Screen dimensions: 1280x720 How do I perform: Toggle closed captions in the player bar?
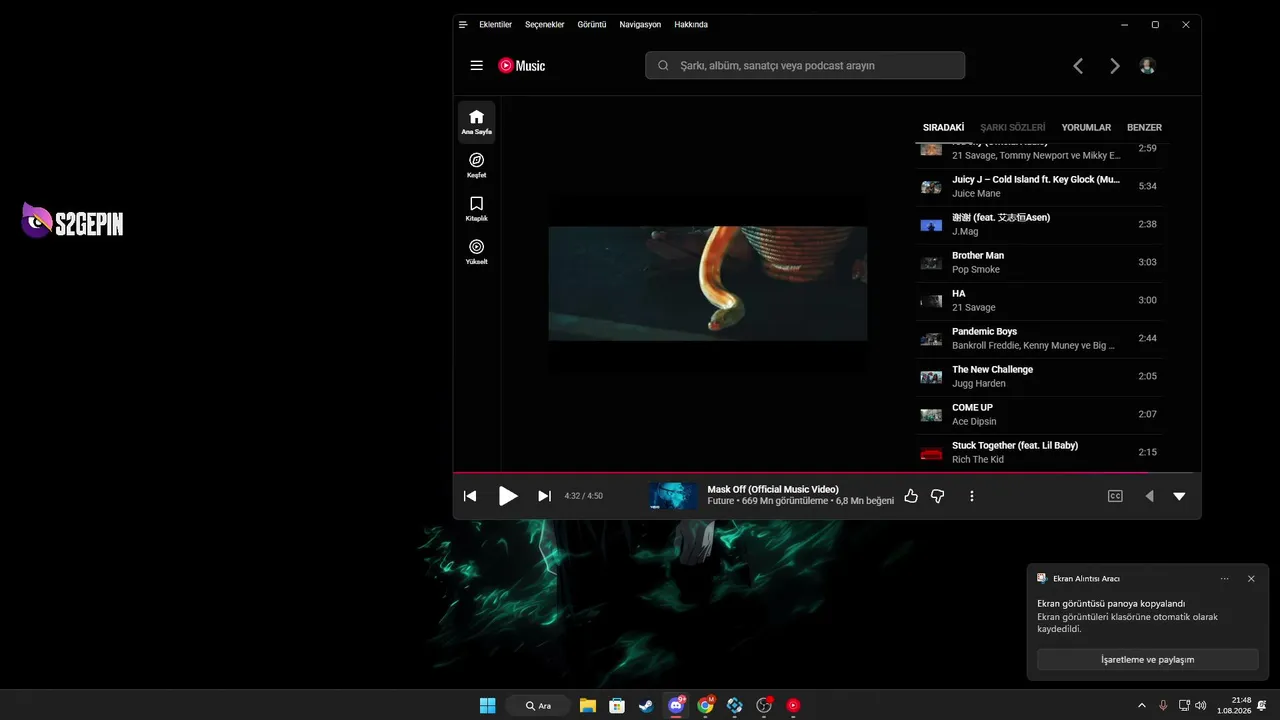[1115, 496]
